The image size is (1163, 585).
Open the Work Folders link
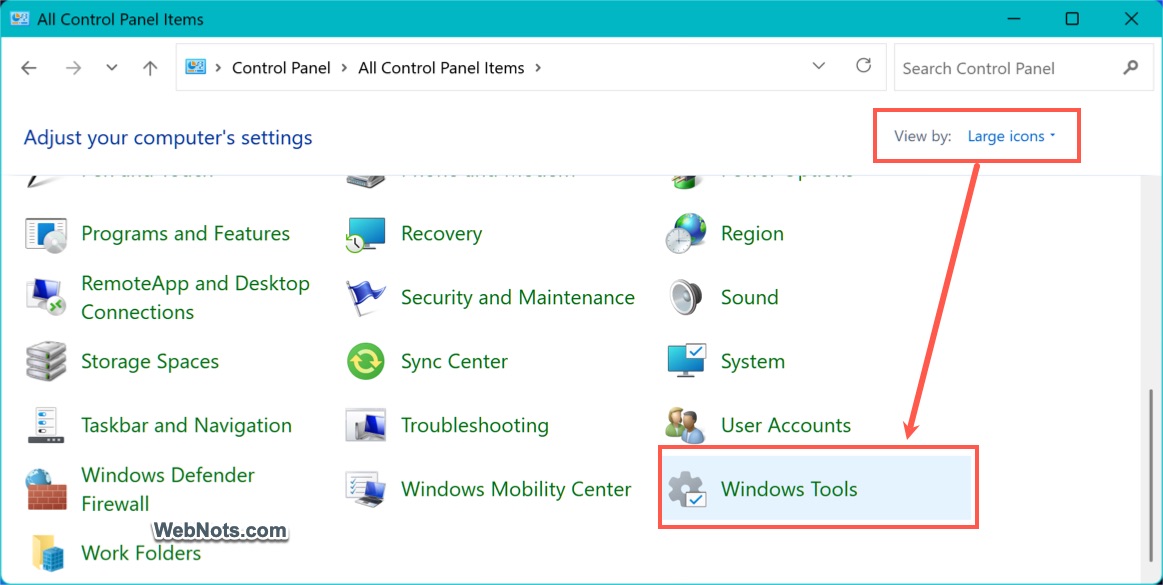(x=141, y=552)
